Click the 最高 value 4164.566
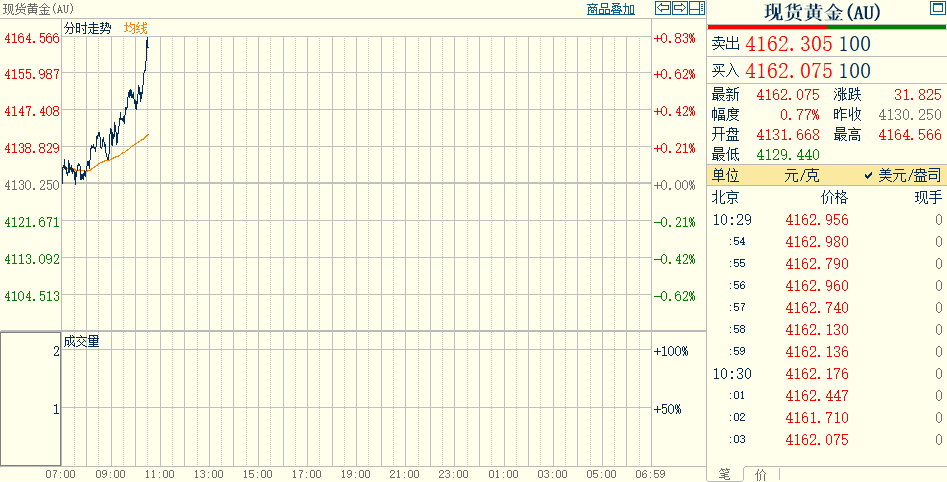The image size is (947, 482). [910, 135]
